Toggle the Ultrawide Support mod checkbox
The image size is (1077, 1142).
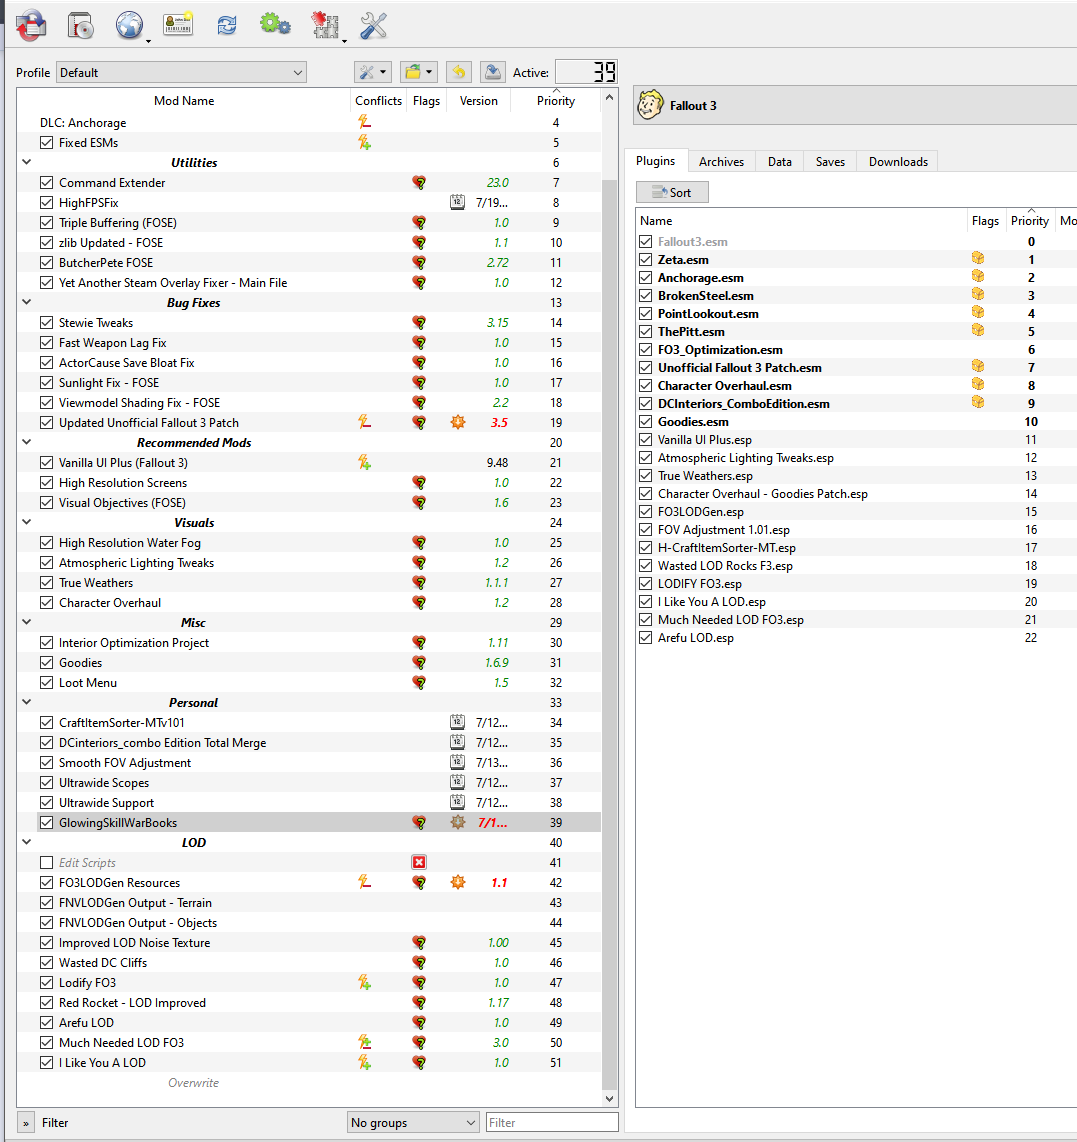coord(47,803)
